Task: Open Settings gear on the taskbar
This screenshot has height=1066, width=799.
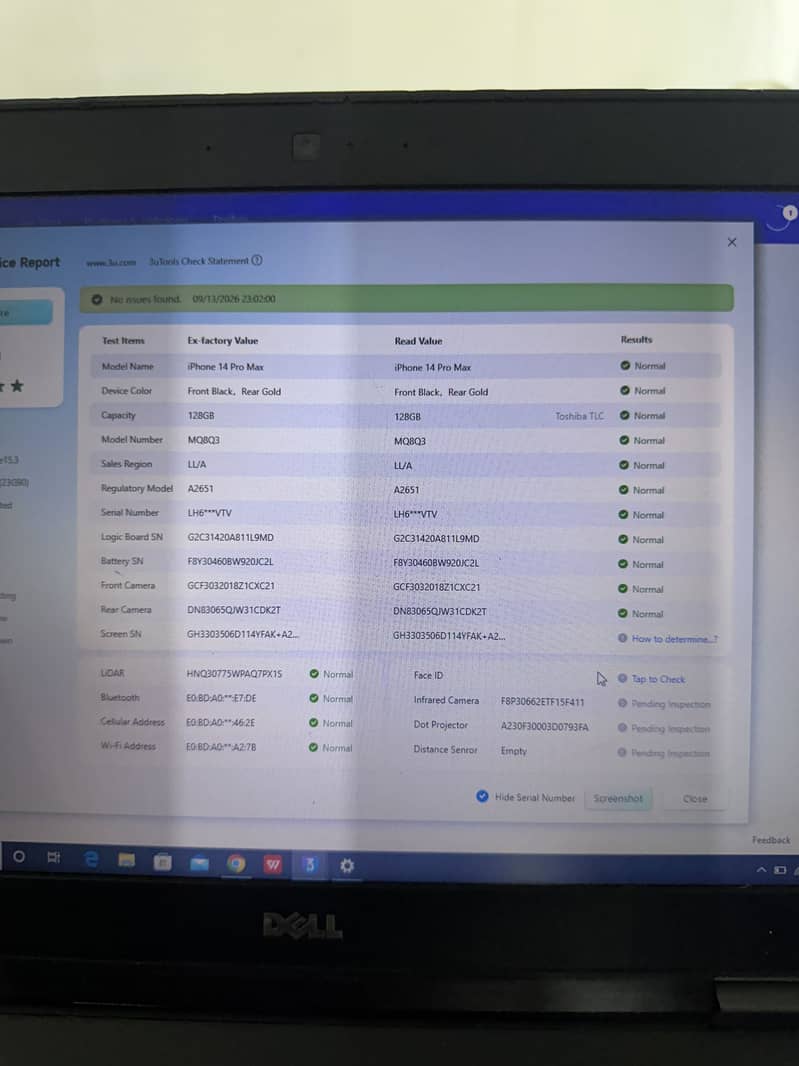Action: 347,865
